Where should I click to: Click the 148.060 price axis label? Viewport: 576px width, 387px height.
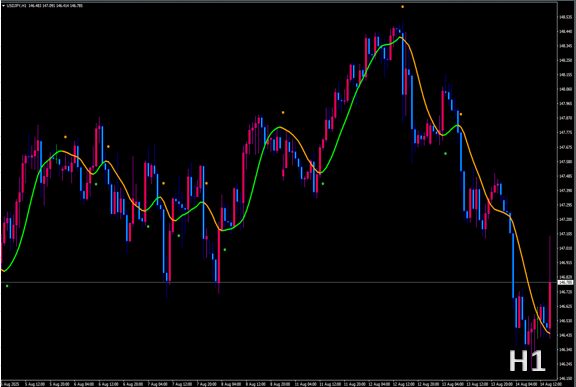click(565, 89)
